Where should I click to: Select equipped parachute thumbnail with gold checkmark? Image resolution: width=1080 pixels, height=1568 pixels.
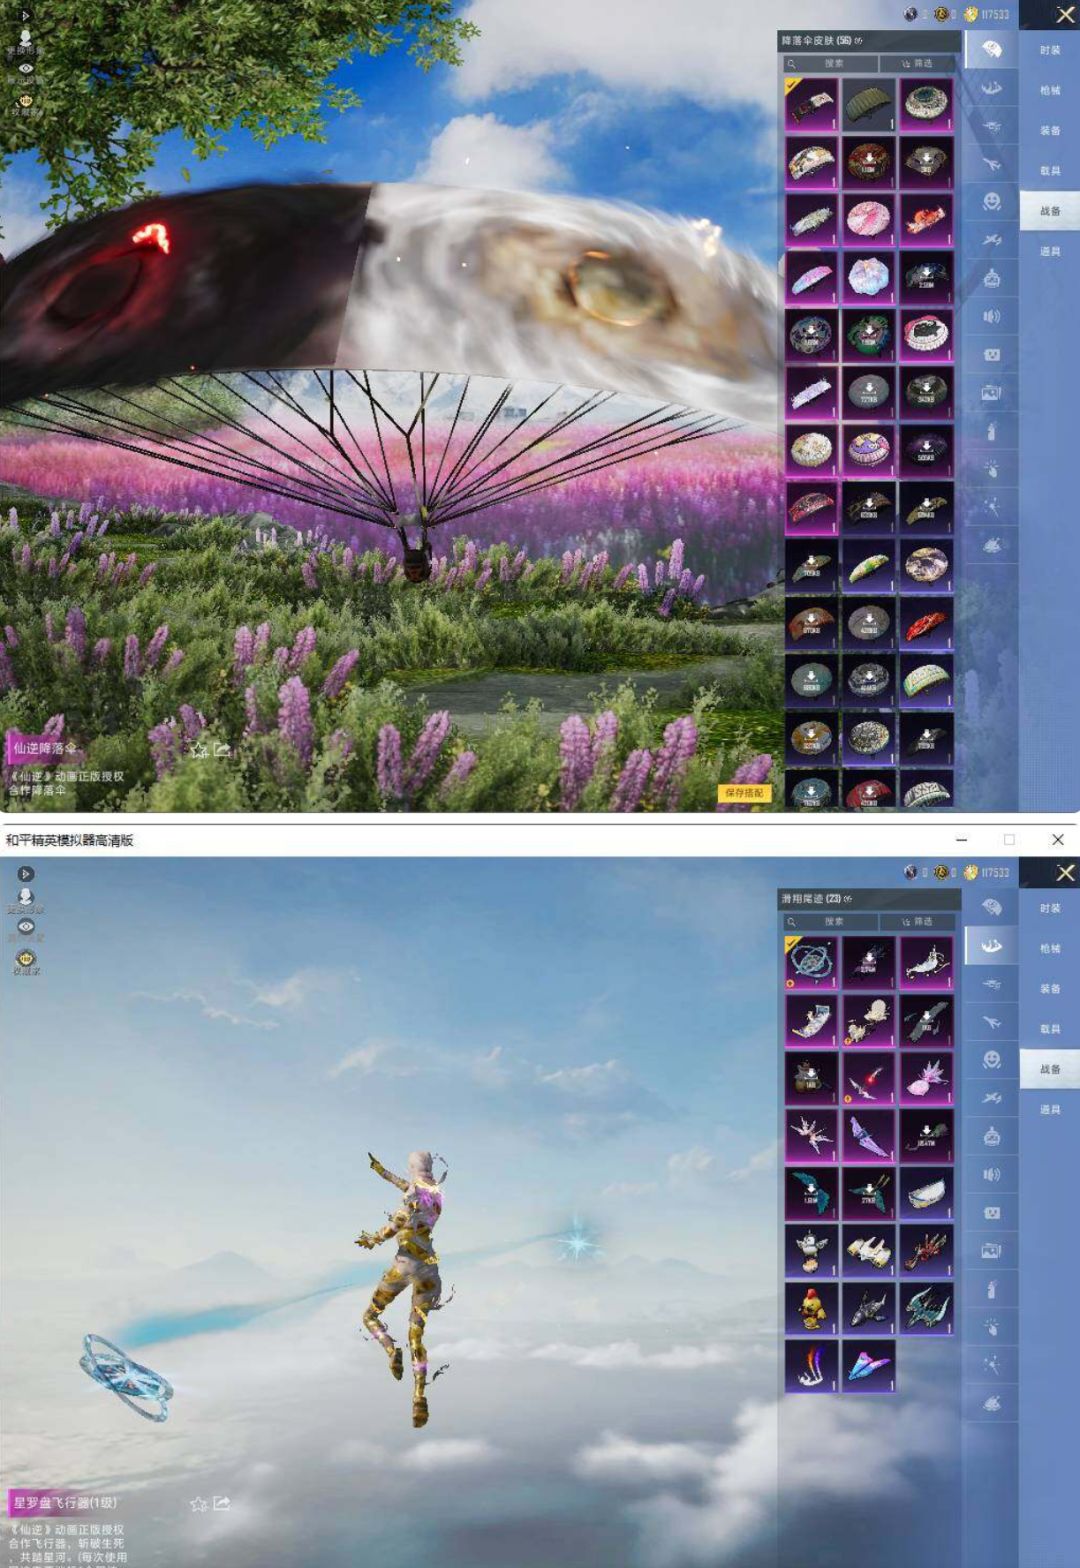click(811, 104)
